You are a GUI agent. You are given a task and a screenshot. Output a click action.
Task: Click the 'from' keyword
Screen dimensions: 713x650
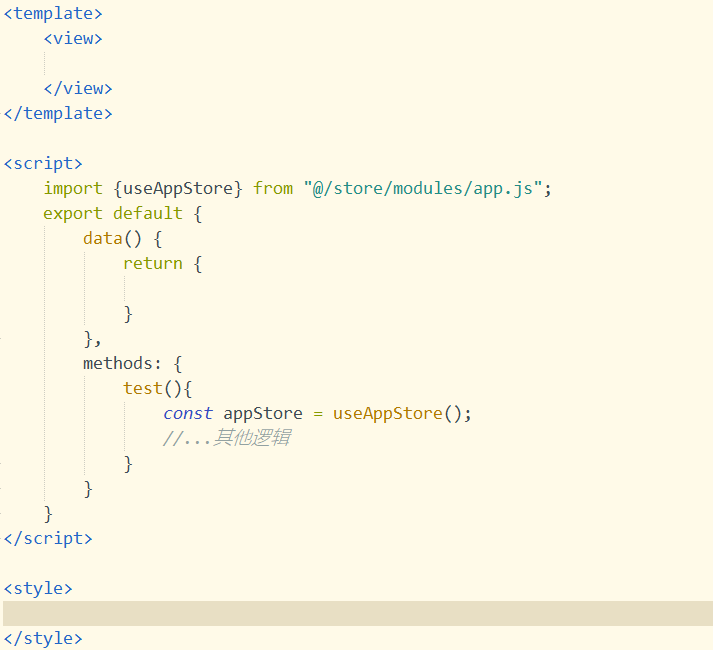point(273,188)
